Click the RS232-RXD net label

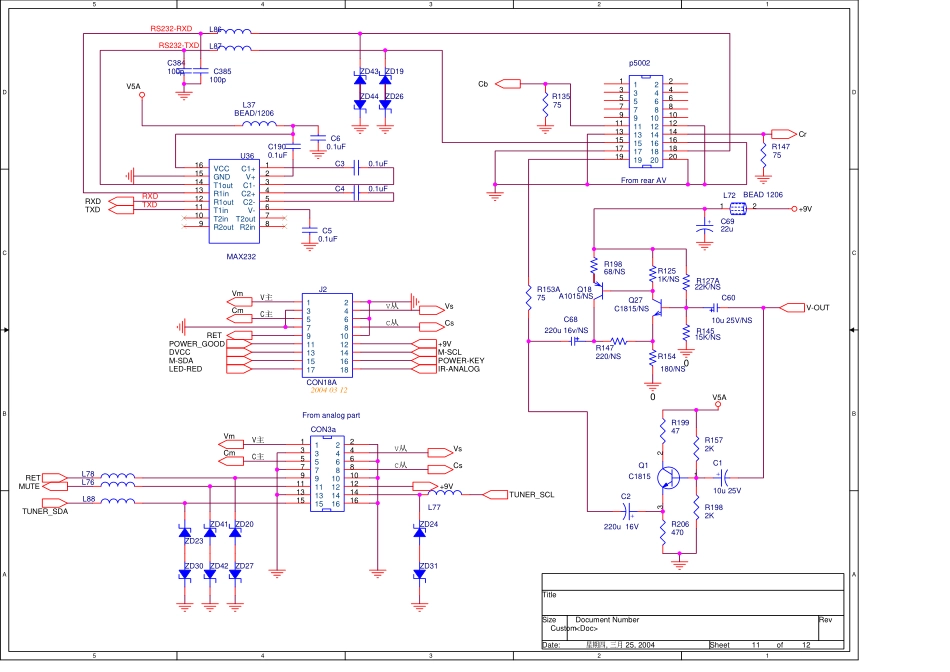click(x=171, y=30)
